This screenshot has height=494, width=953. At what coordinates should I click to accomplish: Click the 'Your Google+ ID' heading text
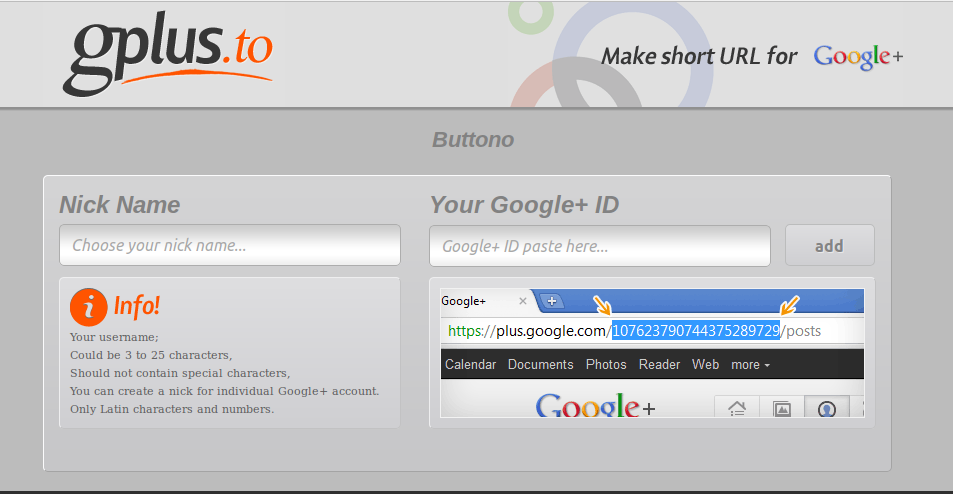524,205
